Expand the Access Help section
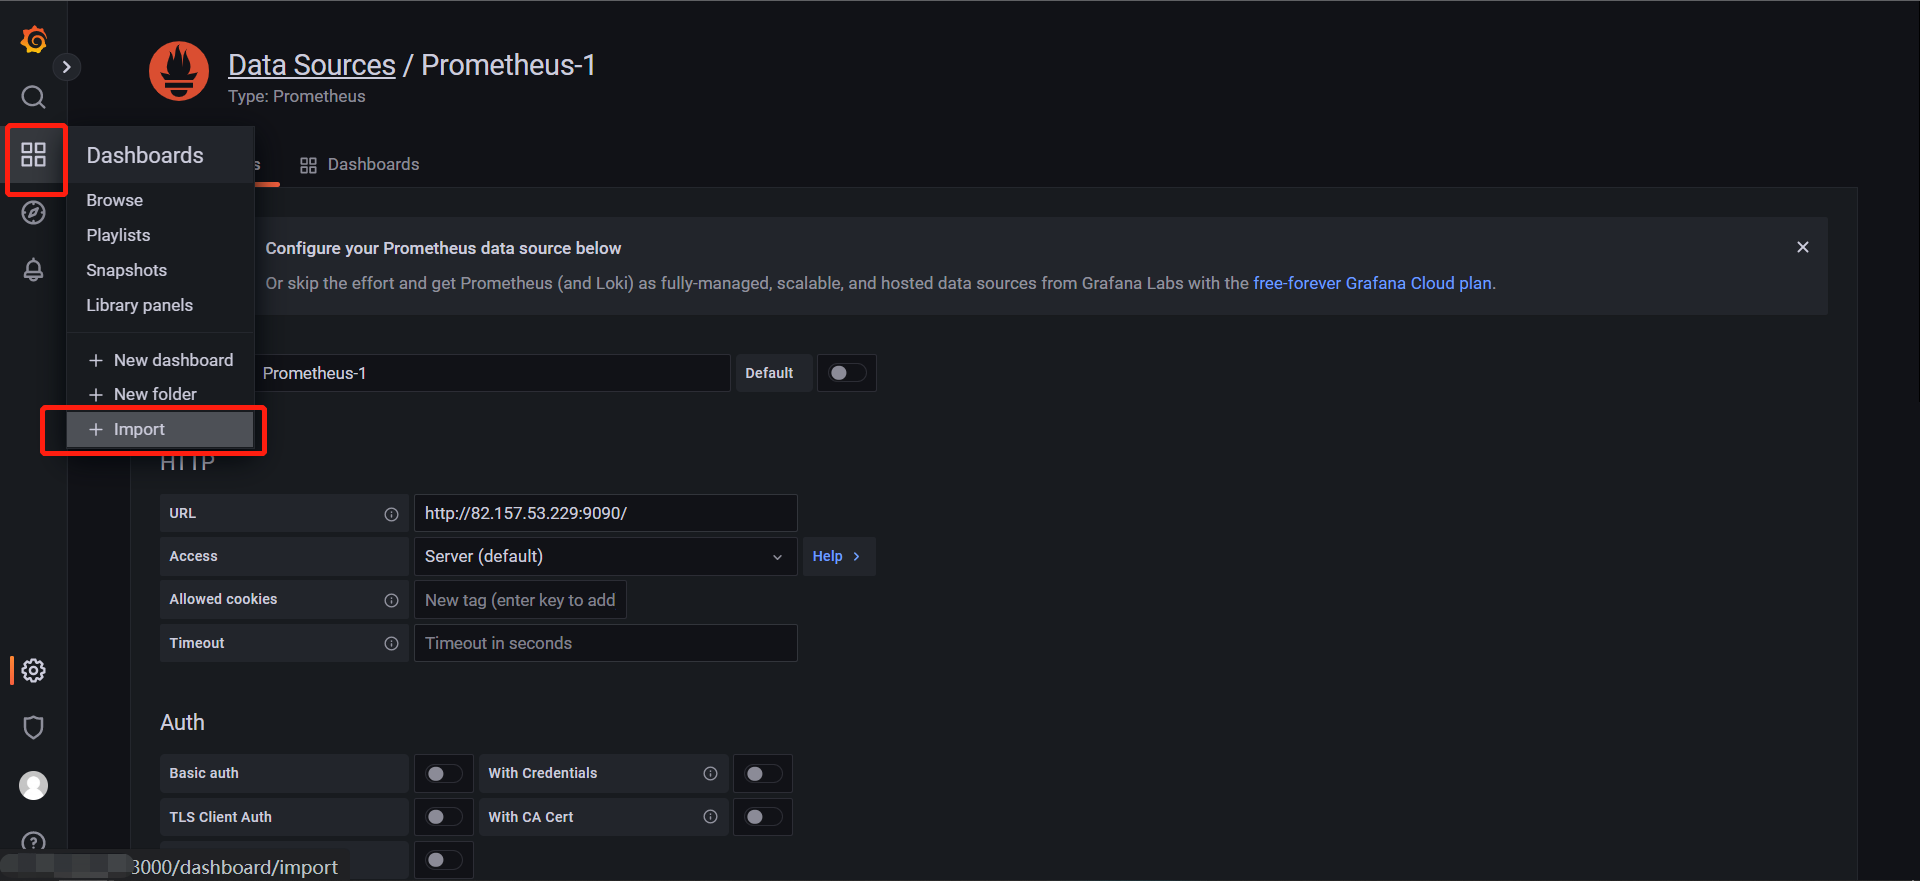Screen dimensions: 1920x881 coord(839,556)
